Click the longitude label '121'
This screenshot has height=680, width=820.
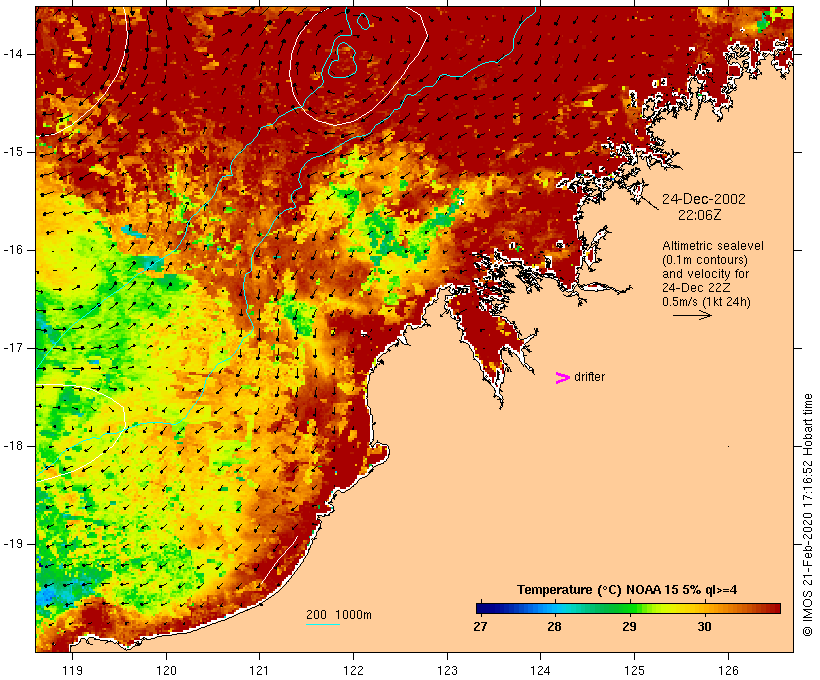pos(259,670)
